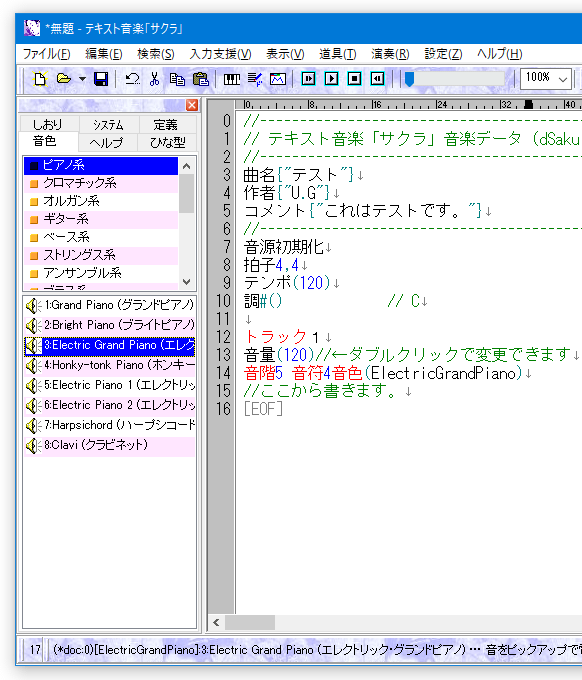Open the 表示(V) menu

(x=285, y=54)
